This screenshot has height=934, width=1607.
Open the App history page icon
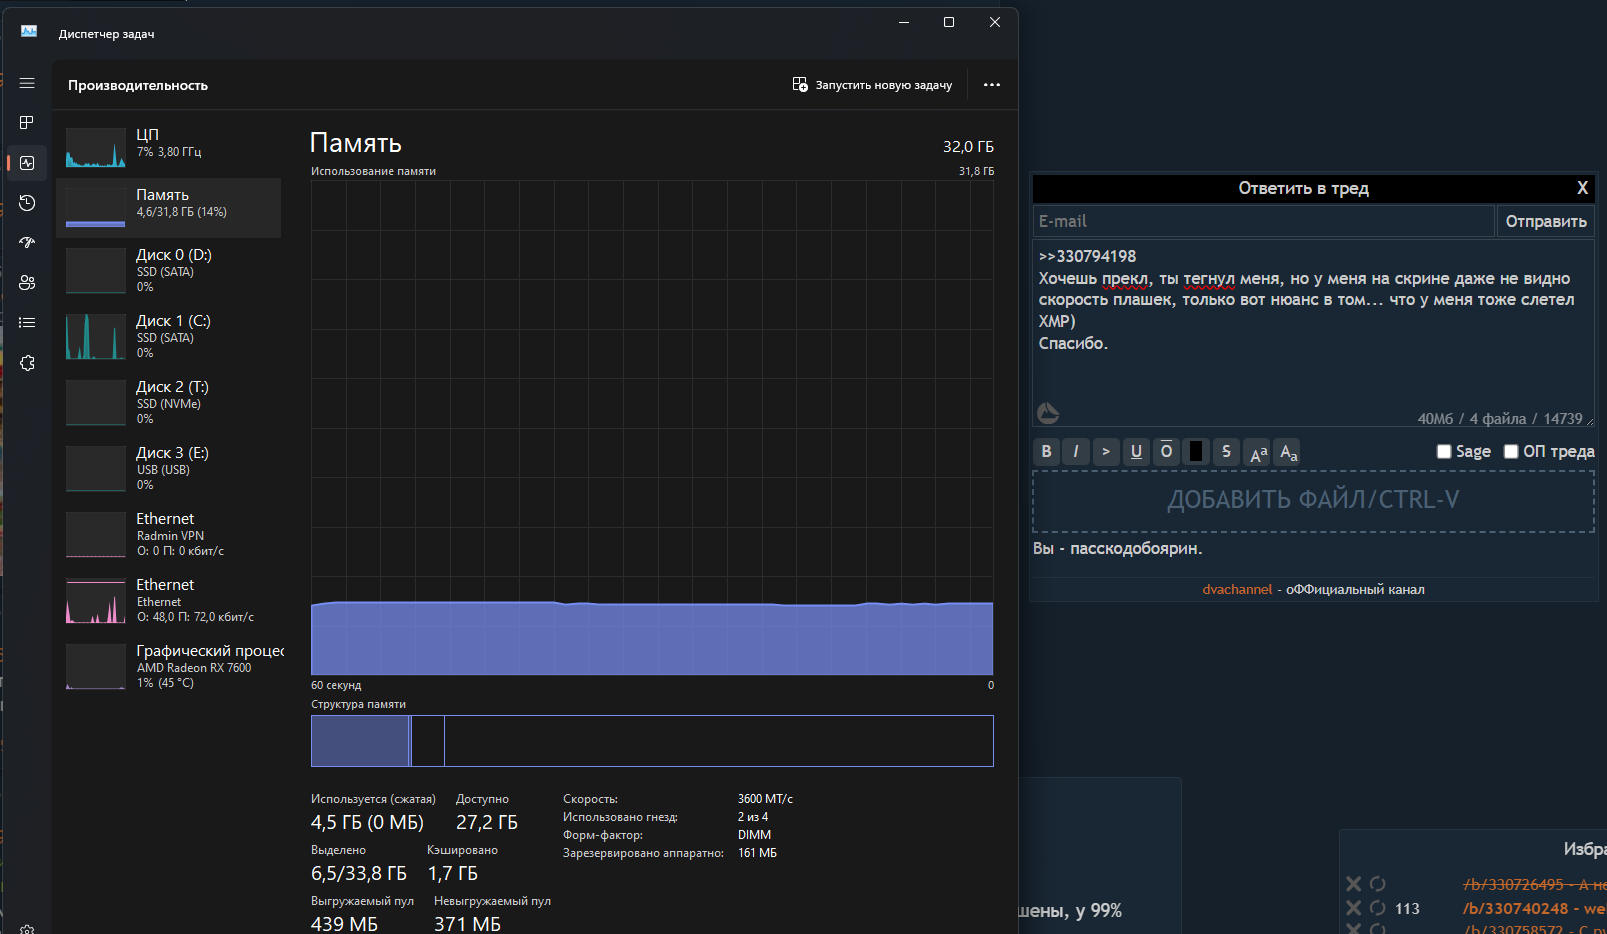point(27,203)
